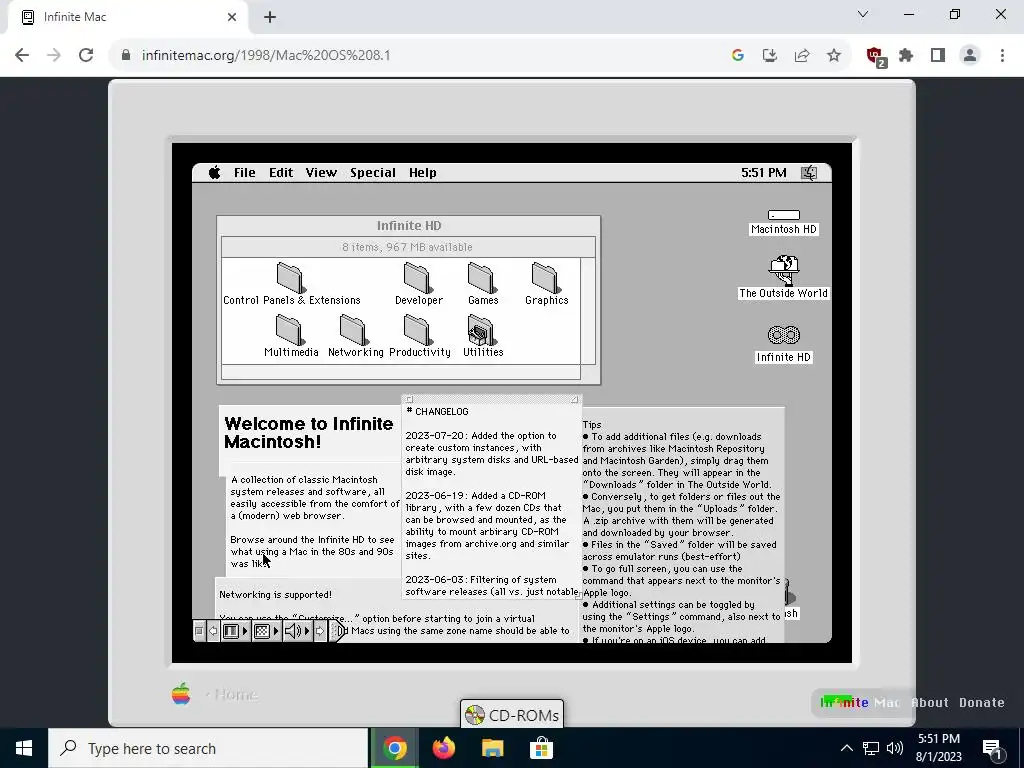Open the View menu

[x=321, y=172]
